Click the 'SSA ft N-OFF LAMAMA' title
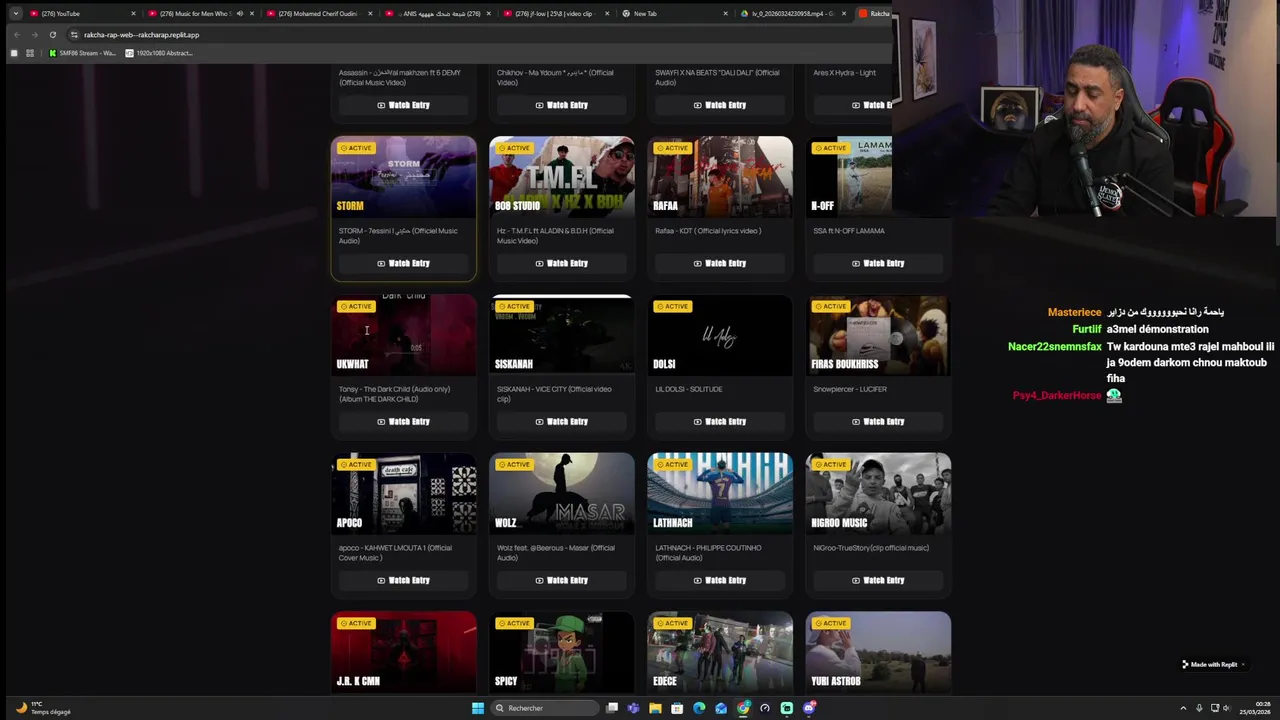Screen dimensions: 1280x720 (x=849, y=231)
